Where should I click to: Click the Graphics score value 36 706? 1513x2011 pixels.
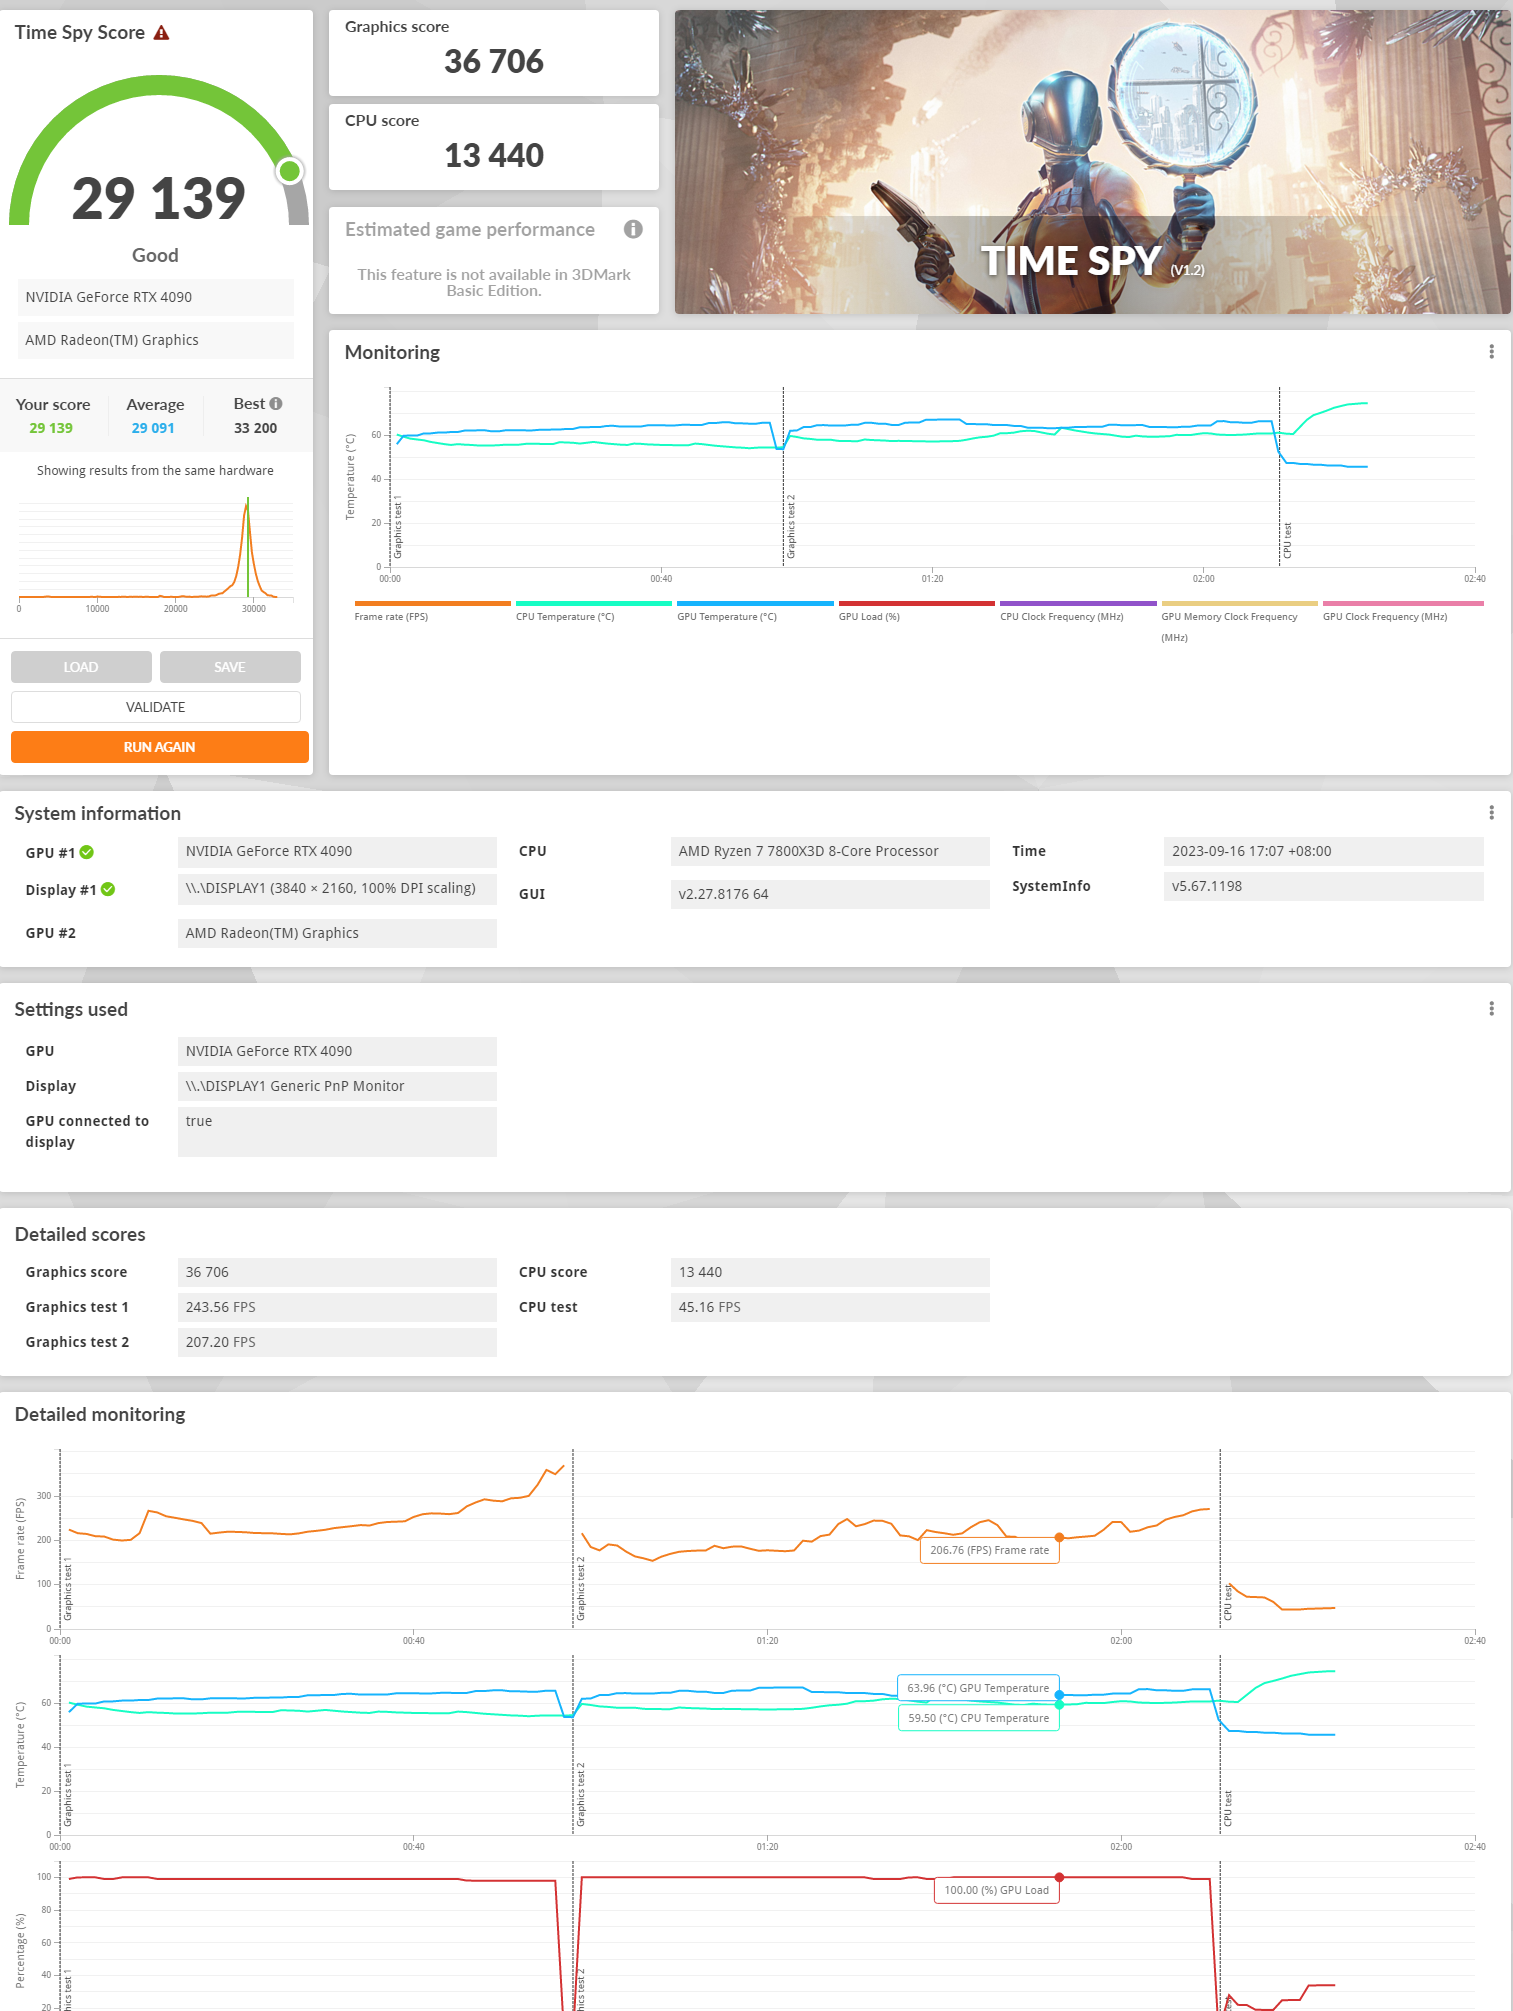pyautogui.click(x=494, y=62)
